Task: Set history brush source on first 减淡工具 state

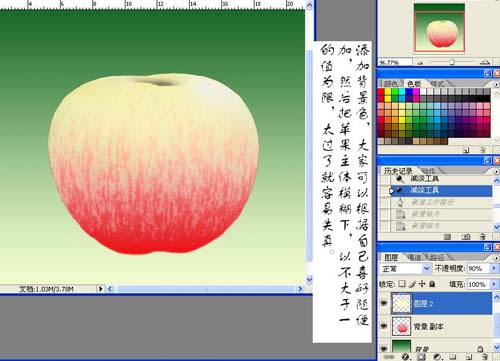Action: [385, 179]
